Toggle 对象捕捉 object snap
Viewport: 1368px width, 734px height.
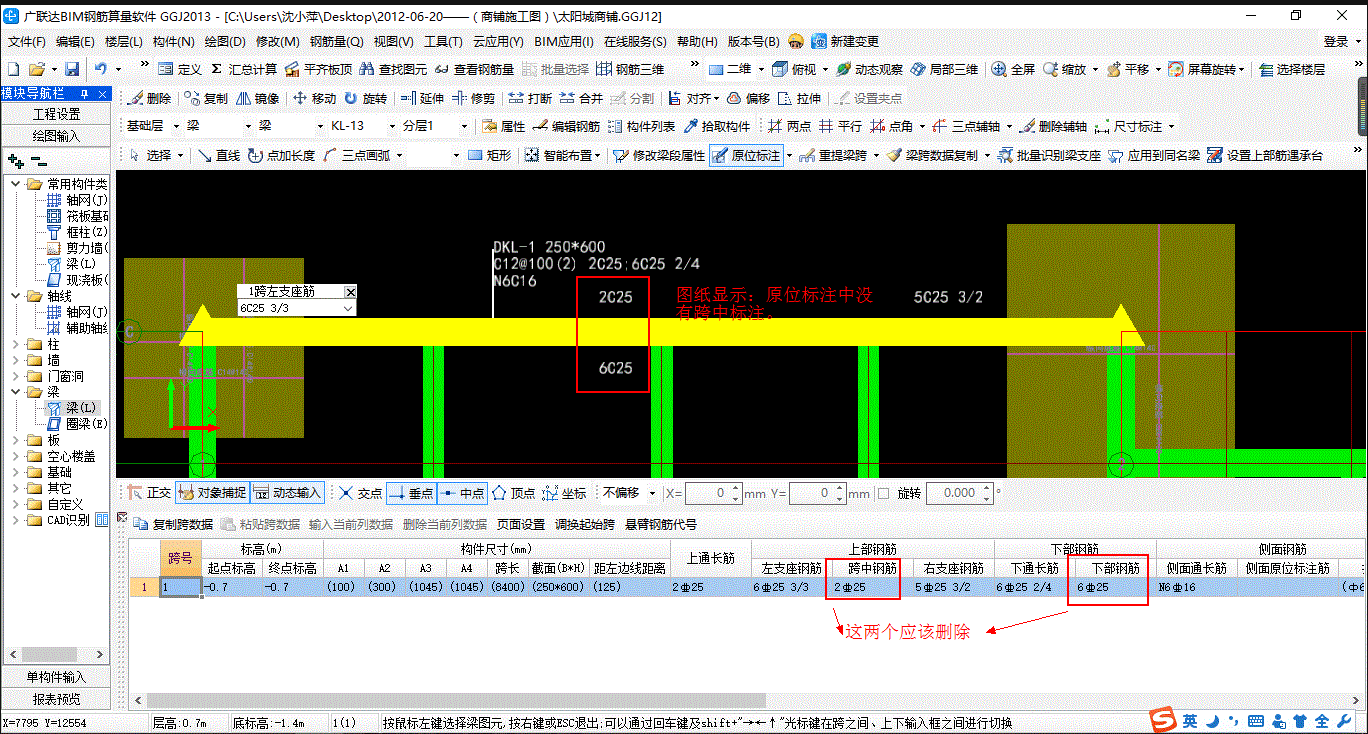tap(212, 493)
